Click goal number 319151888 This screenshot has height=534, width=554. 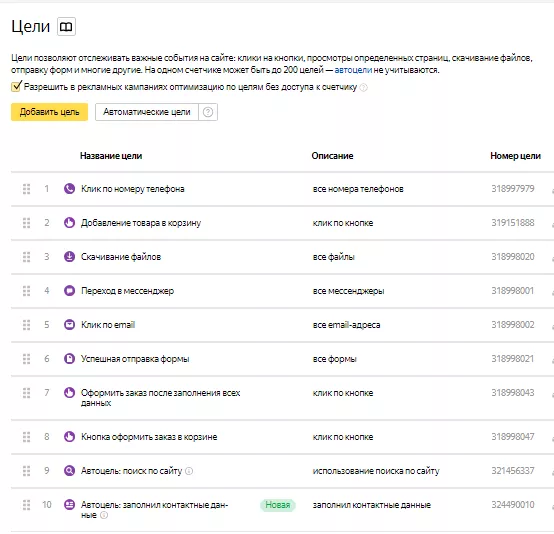click(513, 223)
